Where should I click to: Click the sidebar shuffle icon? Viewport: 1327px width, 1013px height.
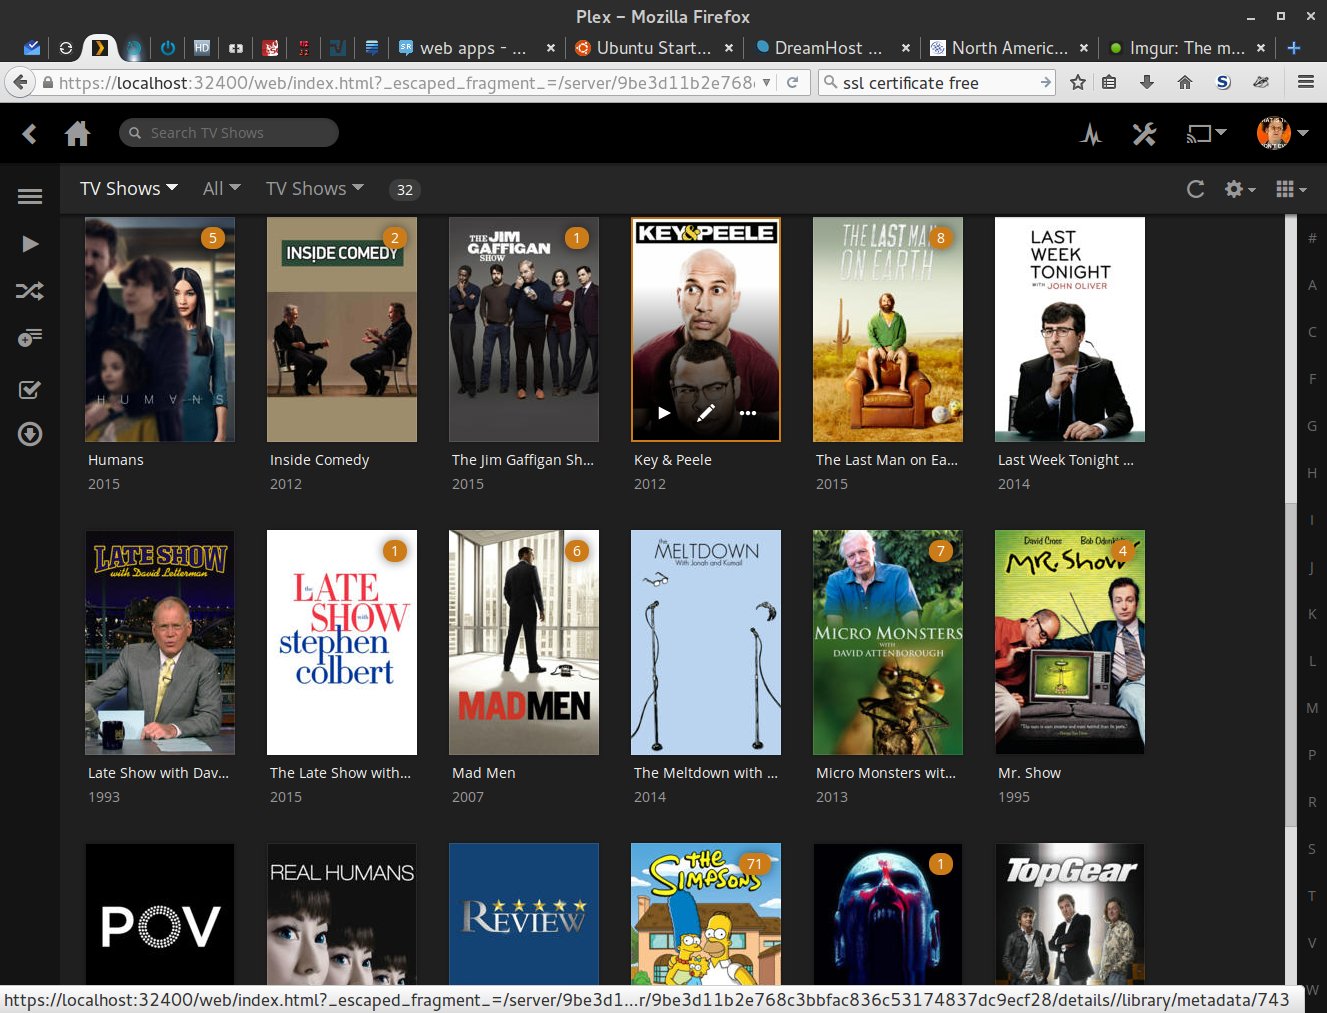point(30,291)
